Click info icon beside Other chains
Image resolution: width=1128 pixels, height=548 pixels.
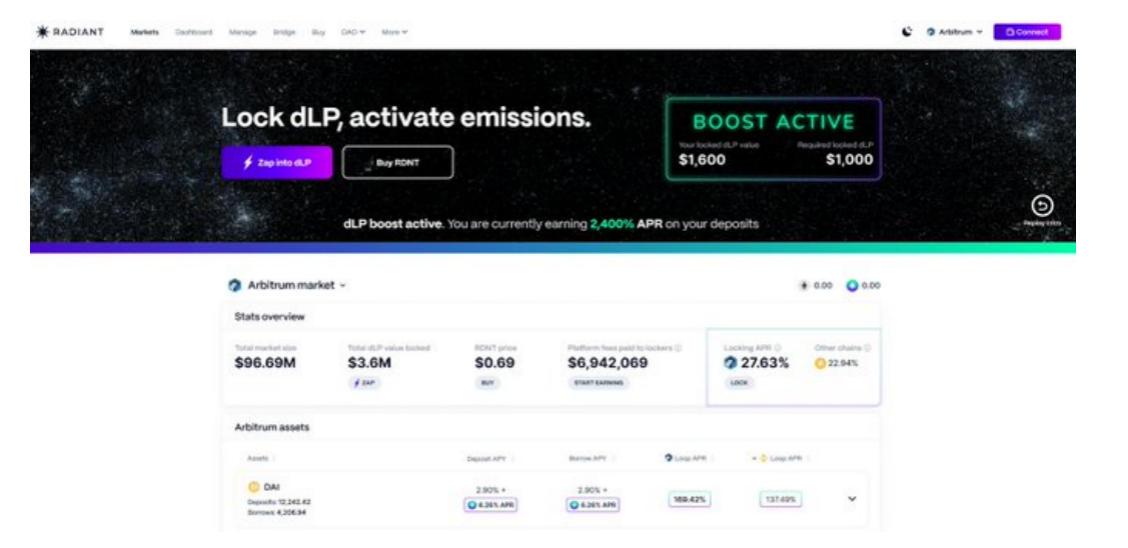tap(868, 348)
